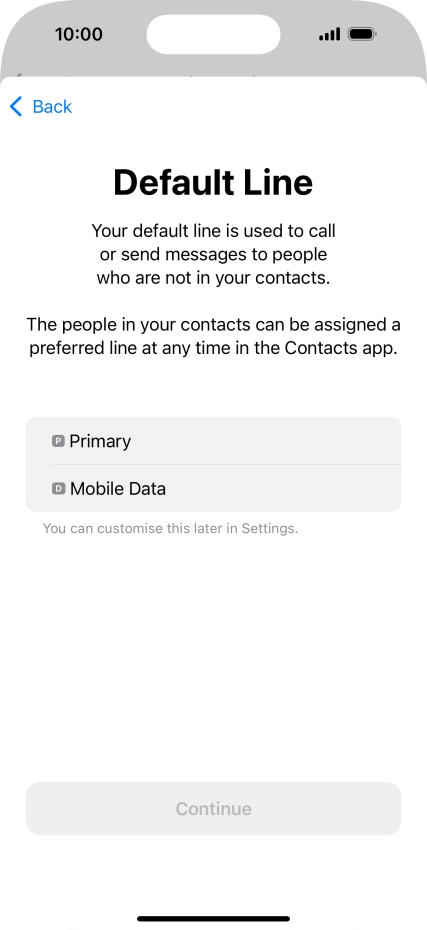The width and height of the screenshot is (427, 930).
Task: Tap empty space right of Primary row
Action: pos(267,441)
